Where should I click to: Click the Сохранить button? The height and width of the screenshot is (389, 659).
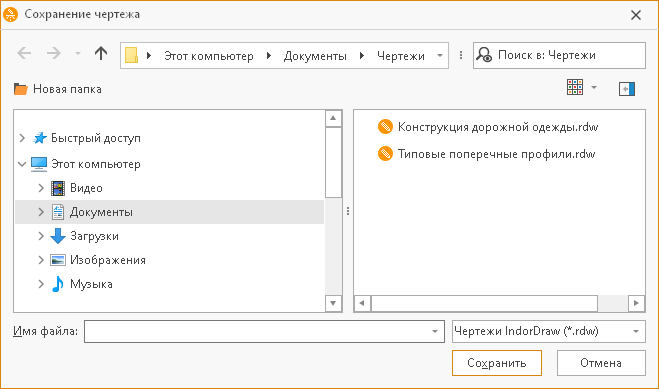(x=497, y=363)
